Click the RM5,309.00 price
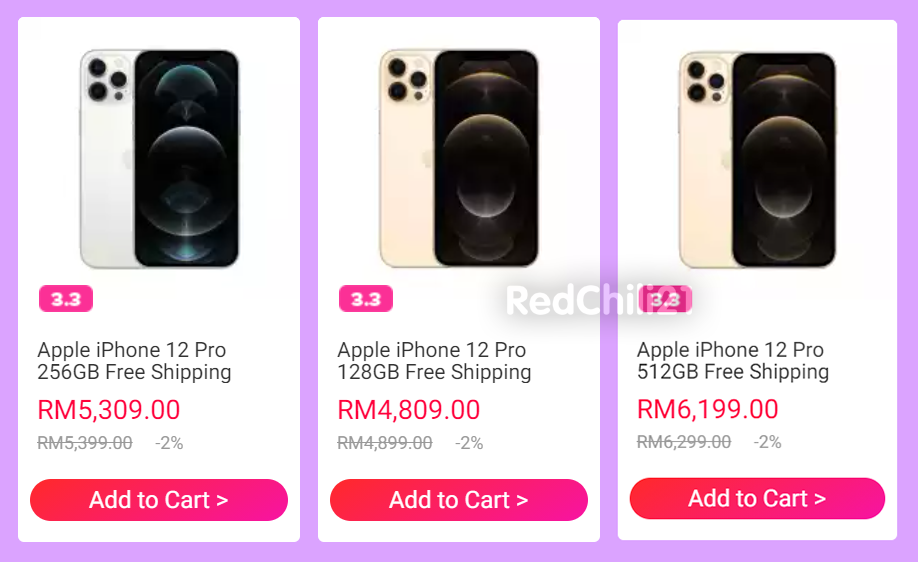Image resolution: width=918 pixels, height=562 pixels. click(x=109, y=410)
